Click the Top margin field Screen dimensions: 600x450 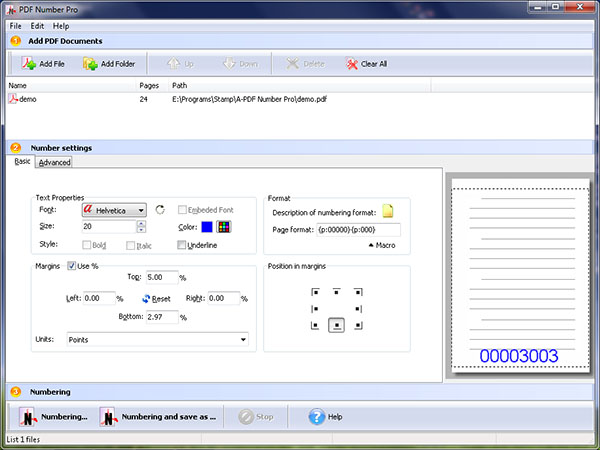pos(162,277)
